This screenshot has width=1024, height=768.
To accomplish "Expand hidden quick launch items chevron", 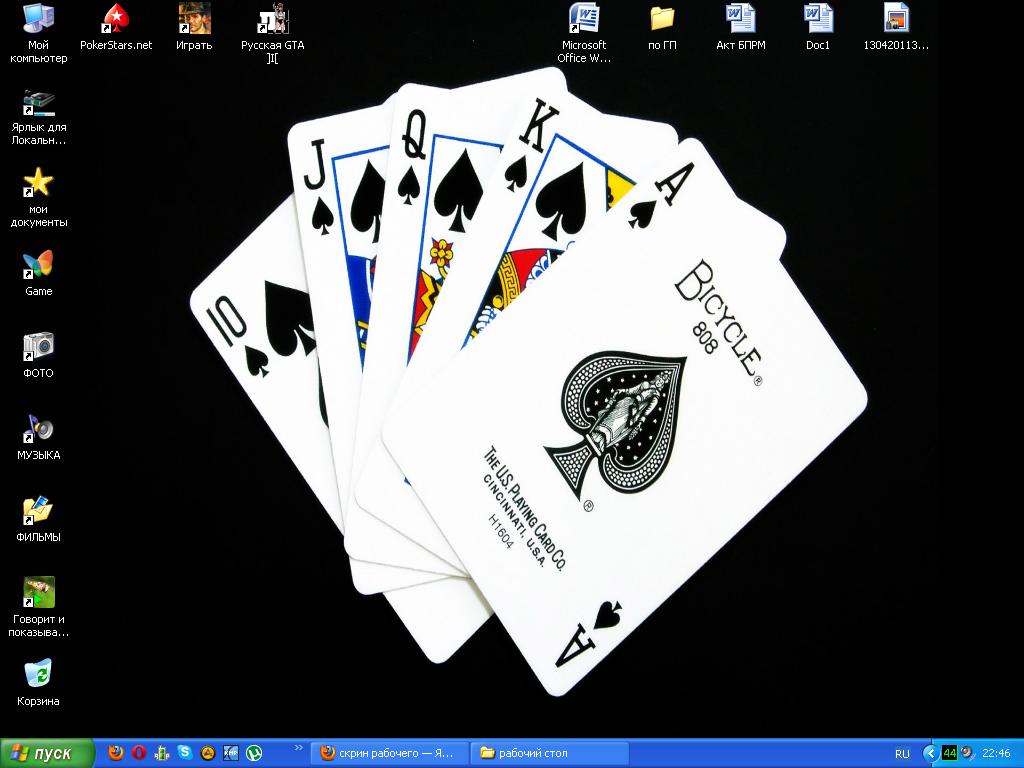I will tap(298, 748).
